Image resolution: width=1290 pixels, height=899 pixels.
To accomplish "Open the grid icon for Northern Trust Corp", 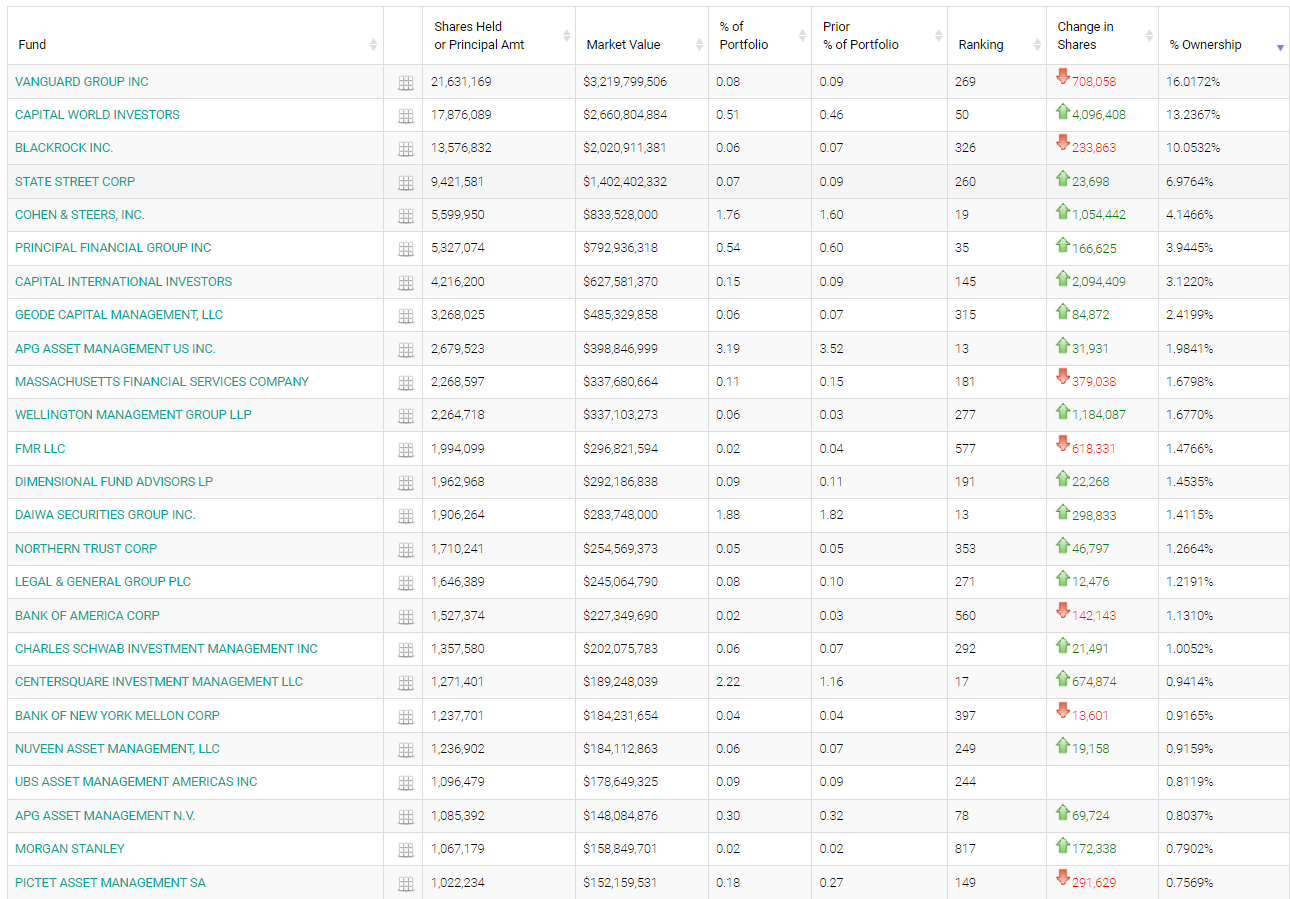I will (405, 550).
